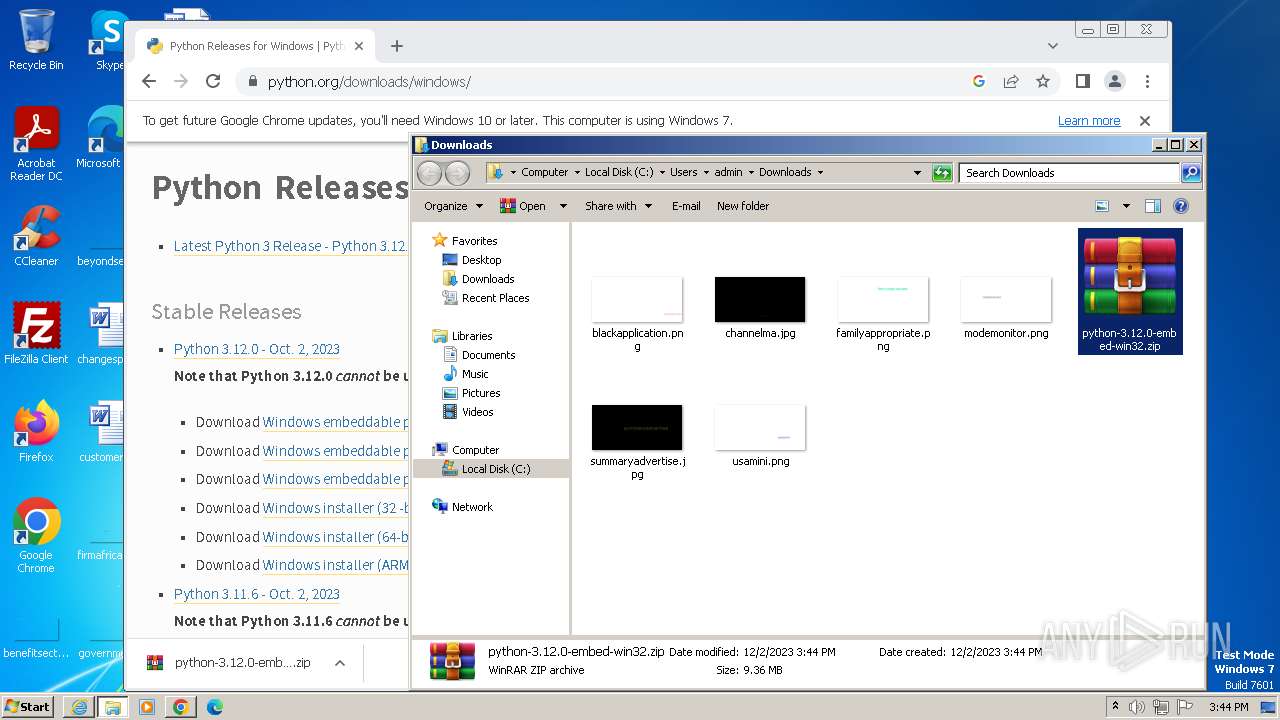This screenshot has width=1280, height=720.
Task: Click Windows installer (32-bit) link
Action: coord(335,508)
